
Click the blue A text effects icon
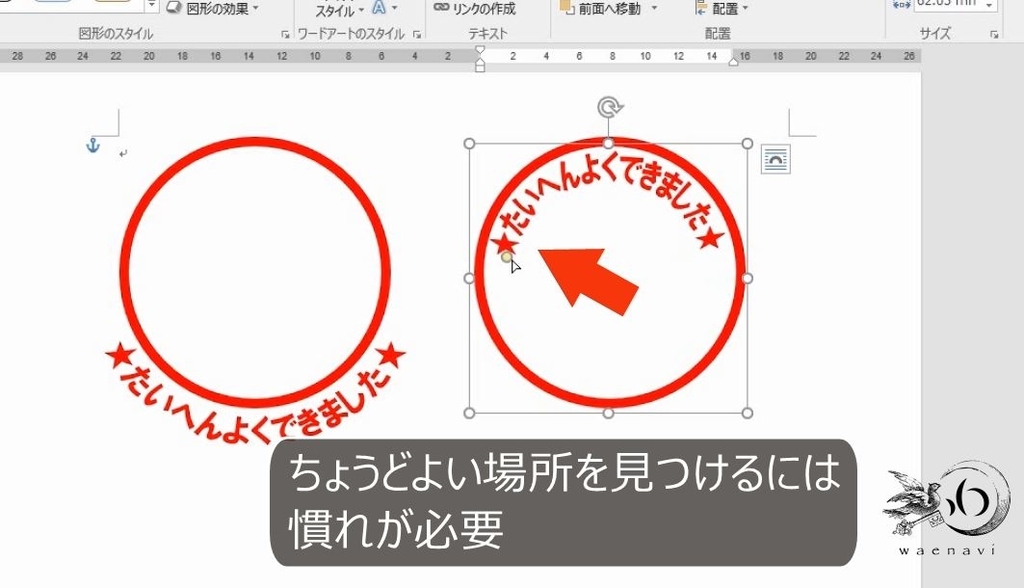pyautogui.click(x=379, y=8)
